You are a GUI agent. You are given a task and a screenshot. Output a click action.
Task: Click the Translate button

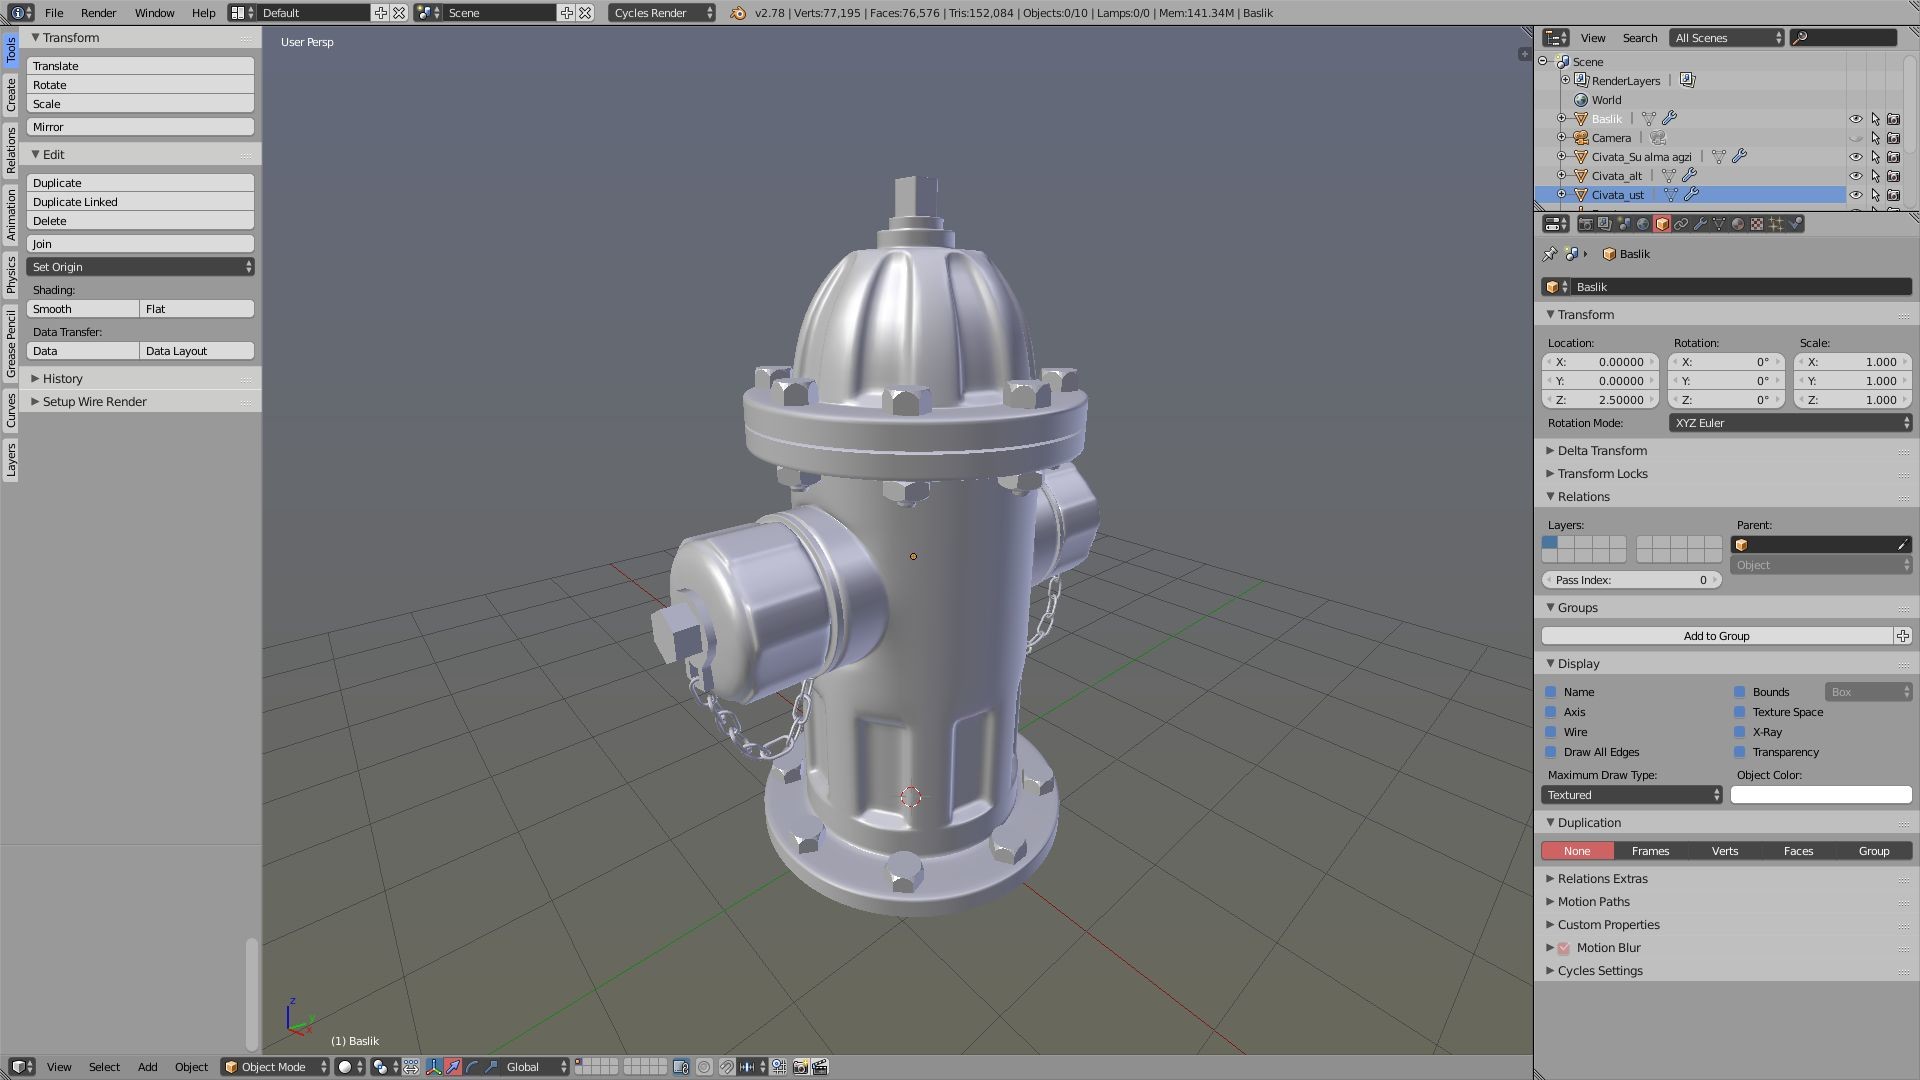140,66
